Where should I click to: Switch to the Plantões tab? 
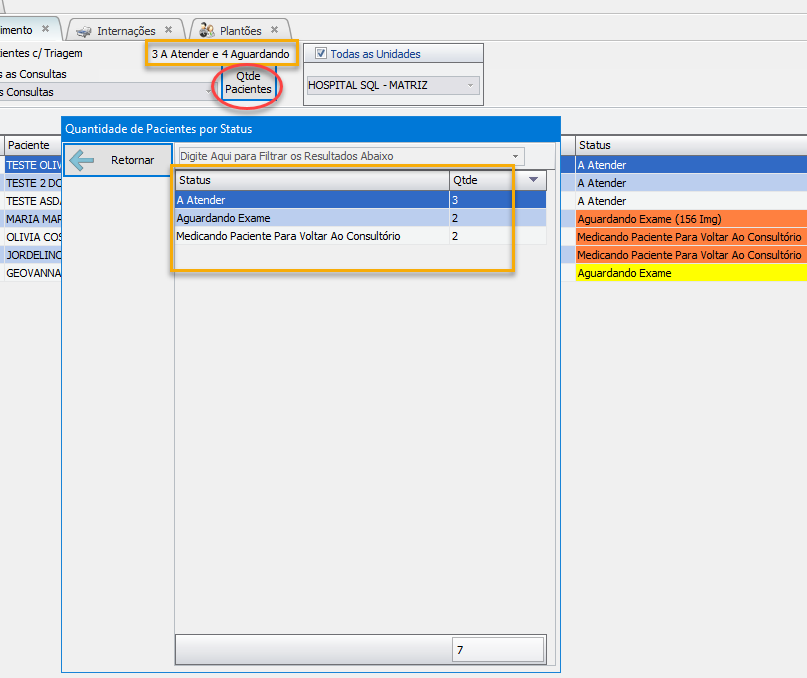[x=240, y=31]
